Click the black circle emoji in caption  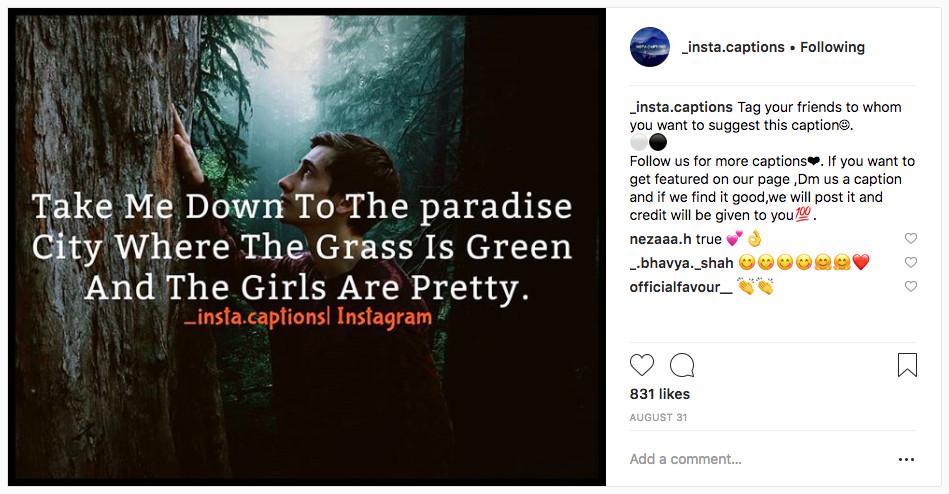coord(658,143)
